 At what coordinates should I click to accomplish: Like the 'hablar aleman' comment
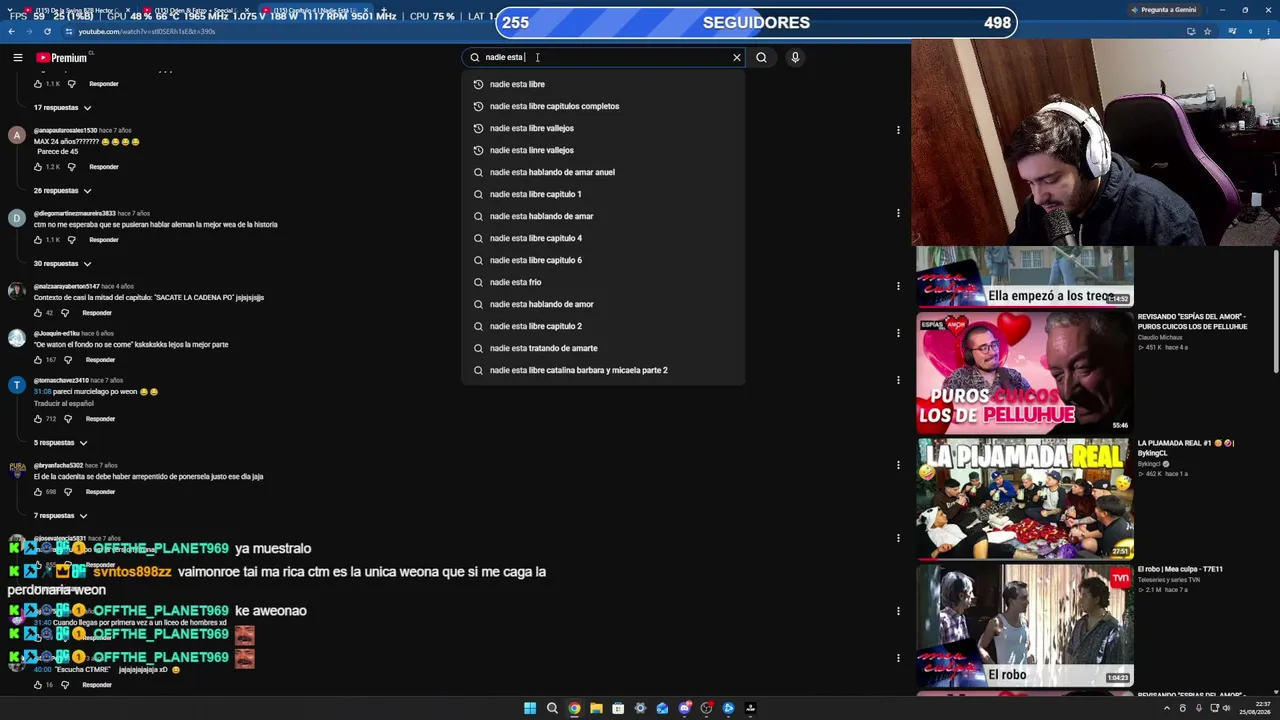(x=39, y=240)
